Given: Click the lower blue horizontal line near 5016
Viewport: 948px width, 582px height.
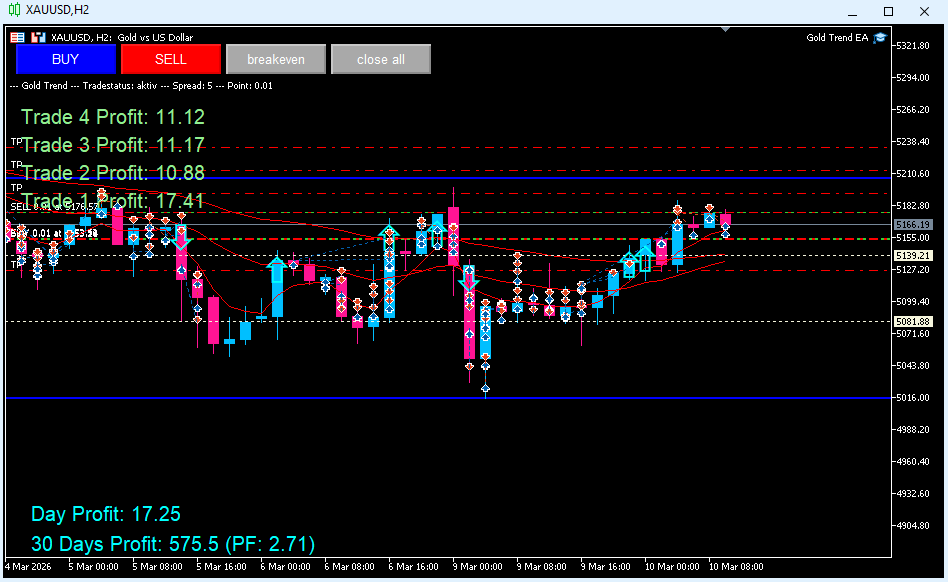Looking at the screenshot, I should pyautogui.click(x=448, y=398).
